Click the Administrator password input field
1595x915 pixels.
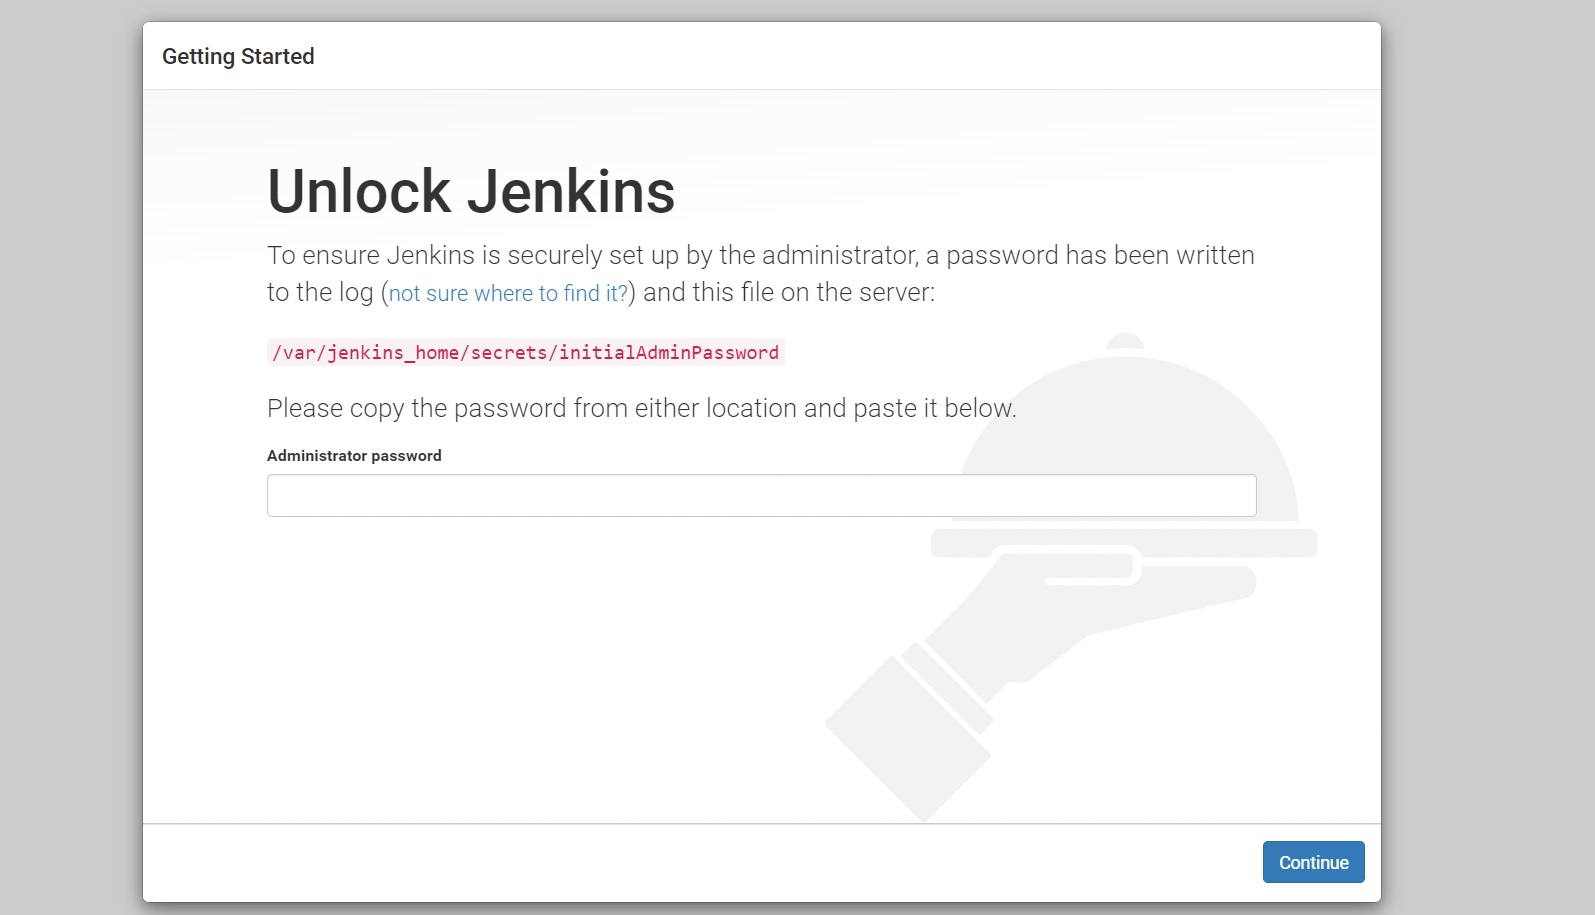761,496
